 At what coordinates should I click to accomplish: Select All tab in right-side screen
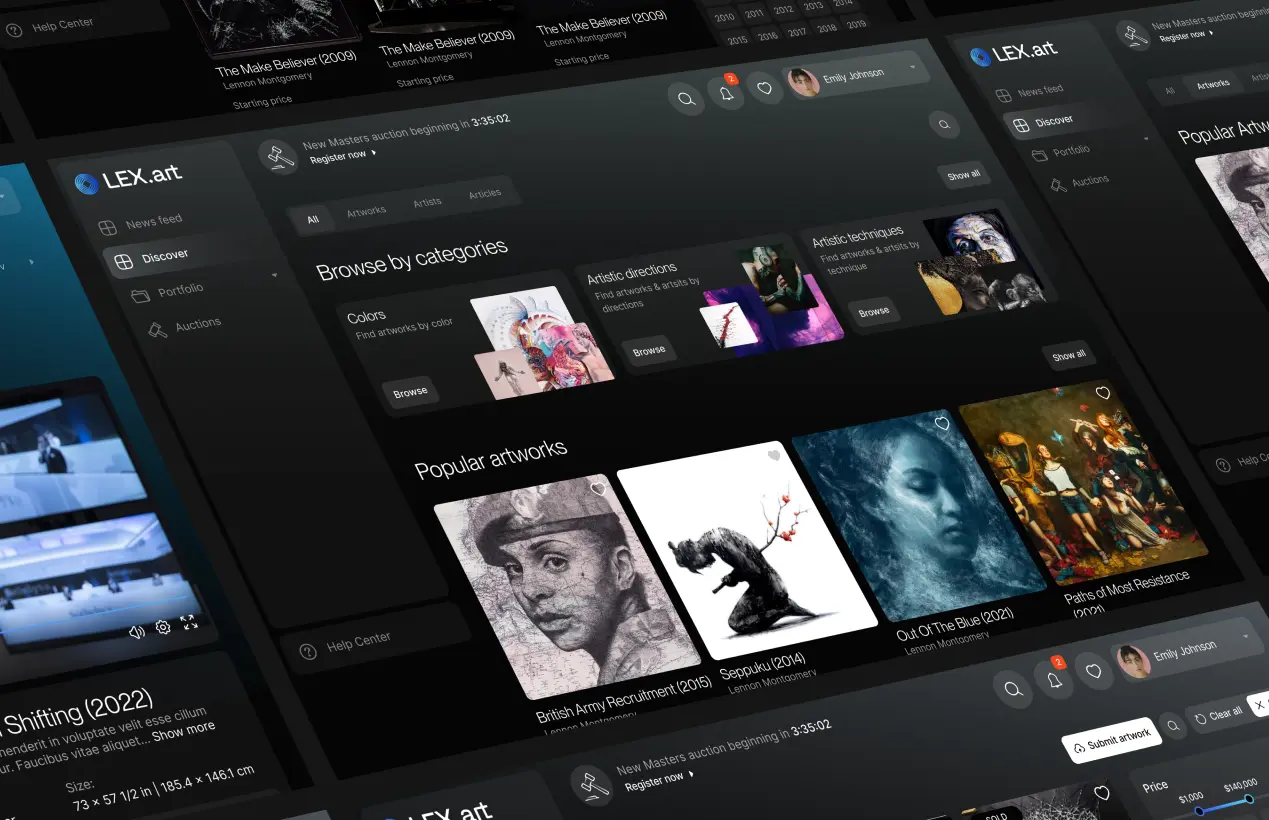1169,91
